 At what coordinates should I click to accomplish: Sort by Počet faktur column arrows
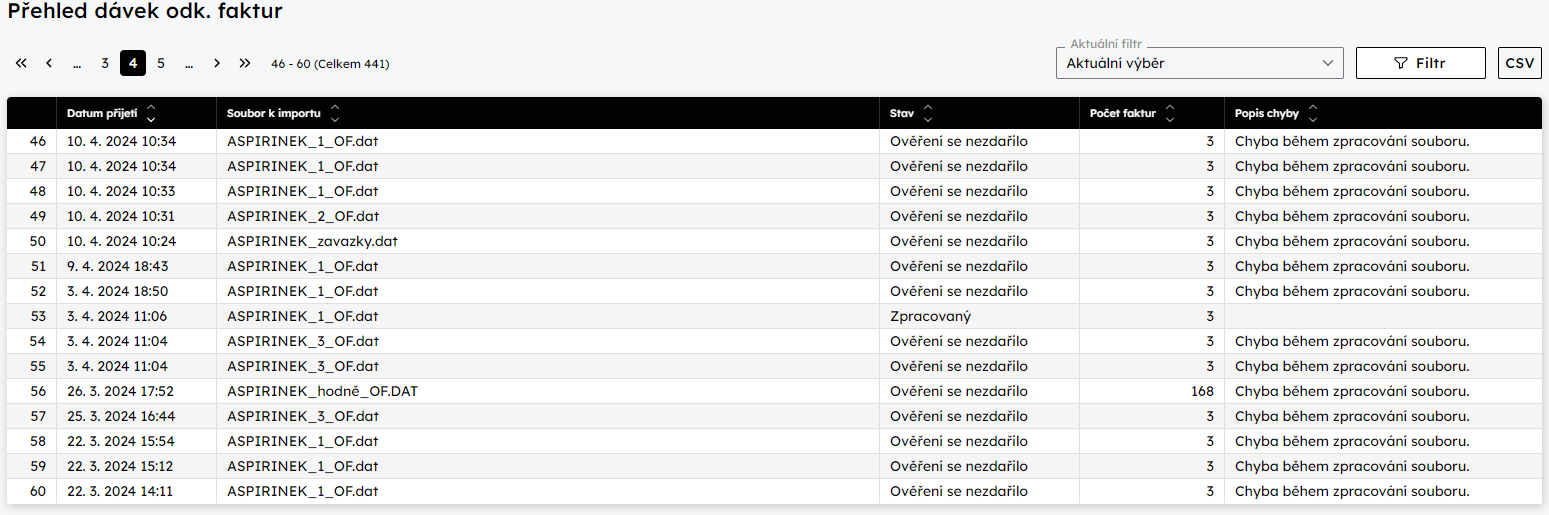[x=1170, y=113]
